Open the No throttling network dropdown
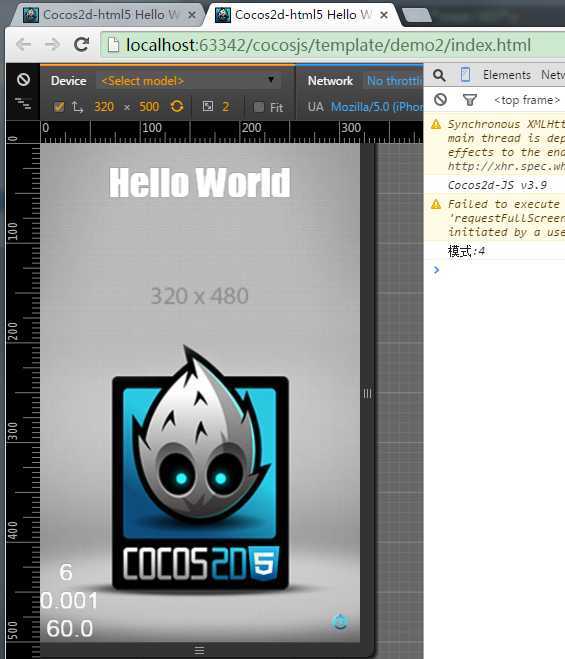The height and width of the screenshot is (659, 565). pos(394,81)
